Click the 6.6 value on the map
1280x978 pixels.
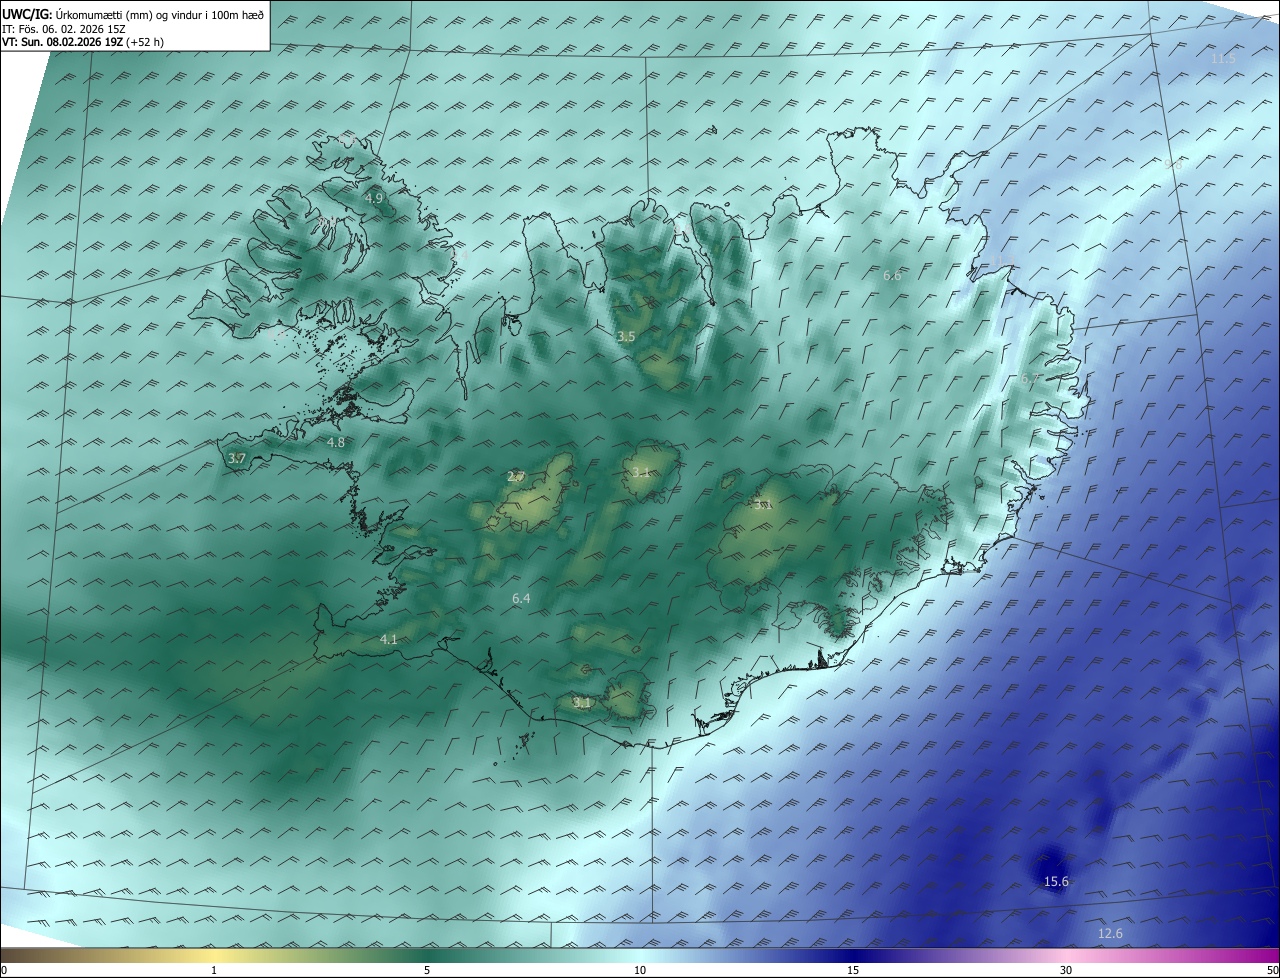(892, 275)
